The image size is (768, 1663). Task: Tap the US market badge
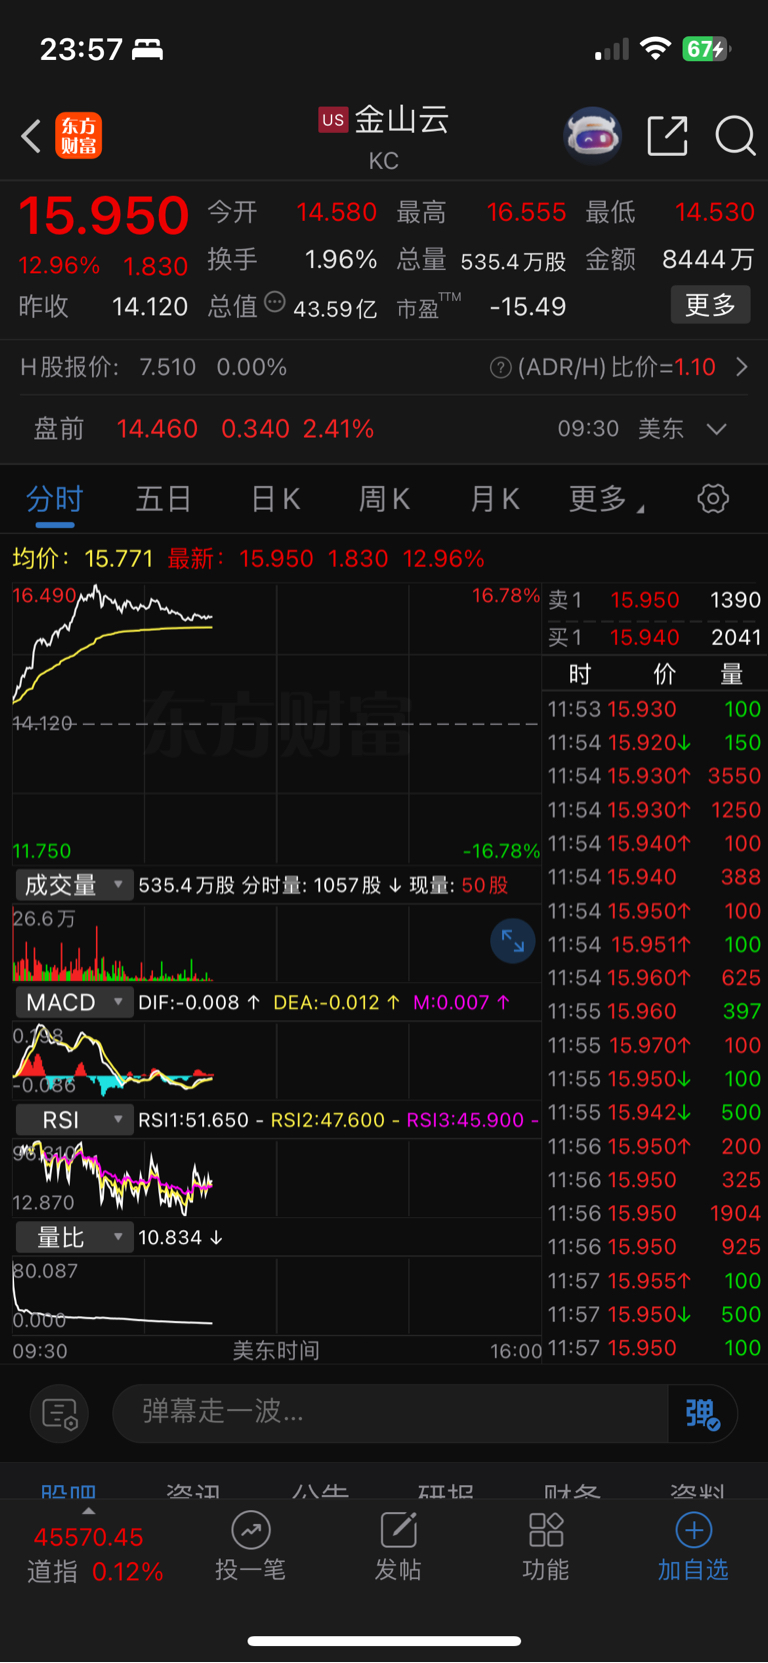[x=333, y=120]
